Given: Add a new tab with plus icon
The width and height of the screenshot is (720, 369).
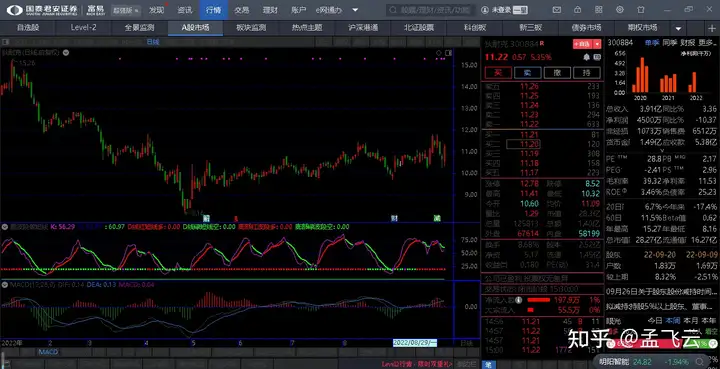Looking at the screenshot, I should pyautogui.click(x=712, y=28).
